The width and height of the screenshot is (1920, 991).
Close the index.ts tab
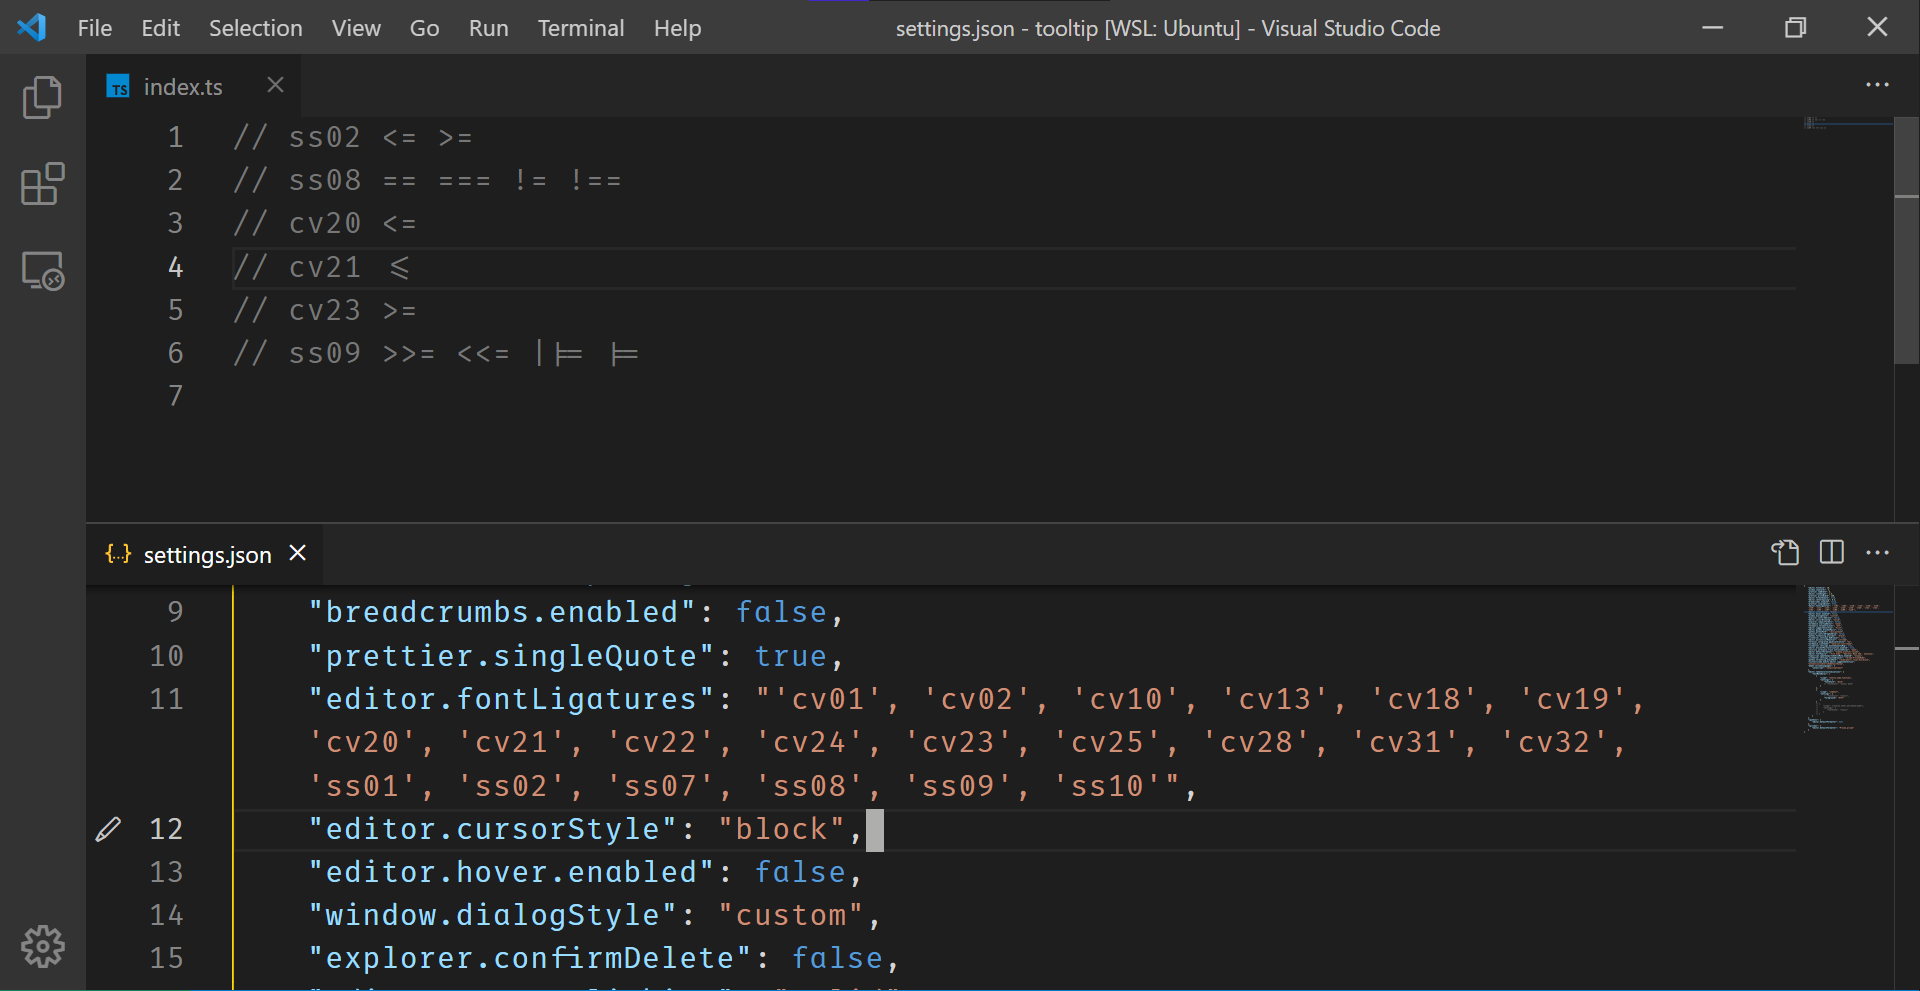coord(274,85)
